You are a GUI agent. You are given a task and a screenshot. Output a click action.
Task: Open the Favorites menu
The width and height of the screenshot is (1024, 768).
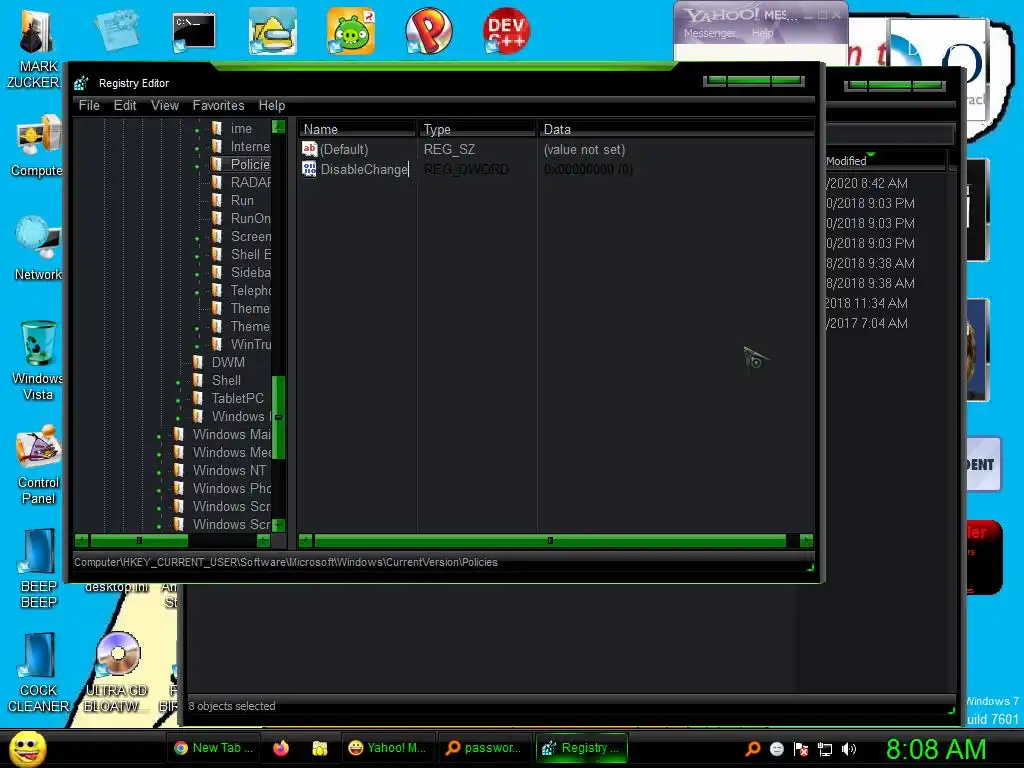[218, 105]
